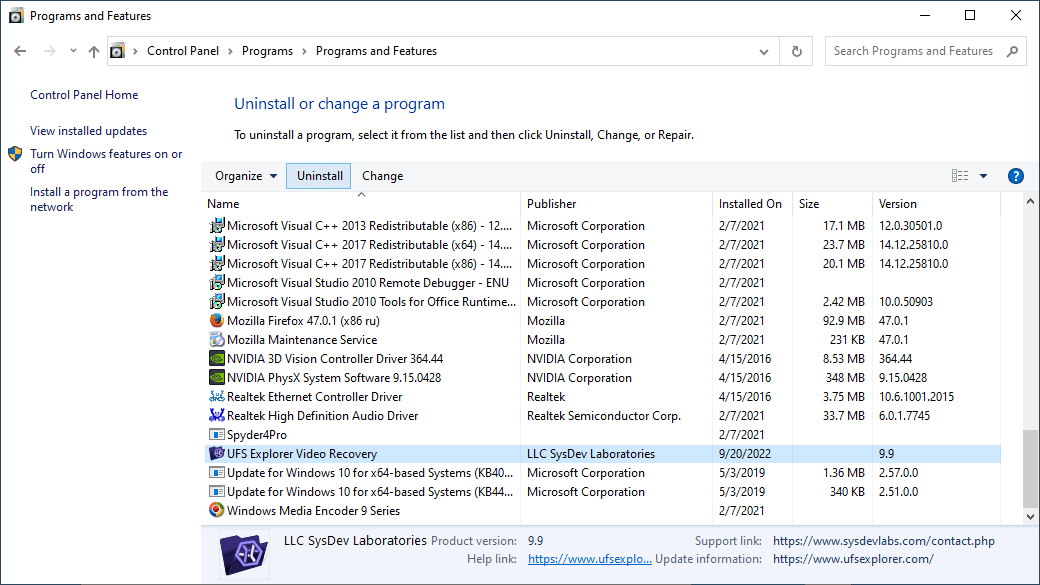1040x585 pixels.
Task: Expand the address bar history dropdown
Action: click(764, 51)
